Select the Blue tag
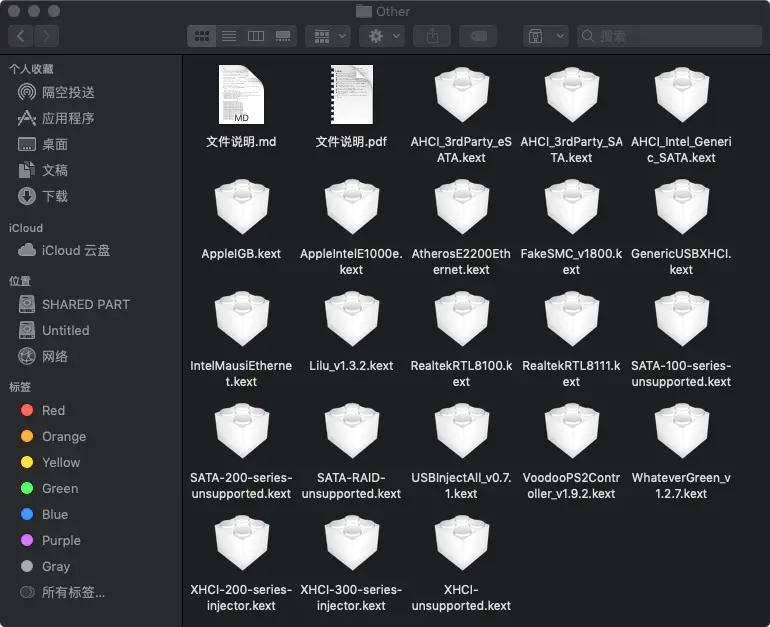The width and height of the screenshot is (770, 627). tap(45, 515)
